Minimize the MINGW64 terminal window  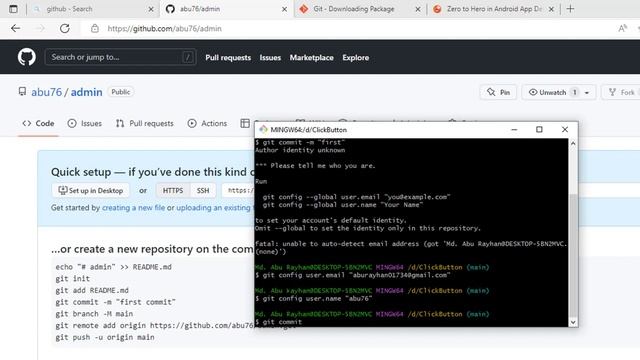click(x=514, y=129)
